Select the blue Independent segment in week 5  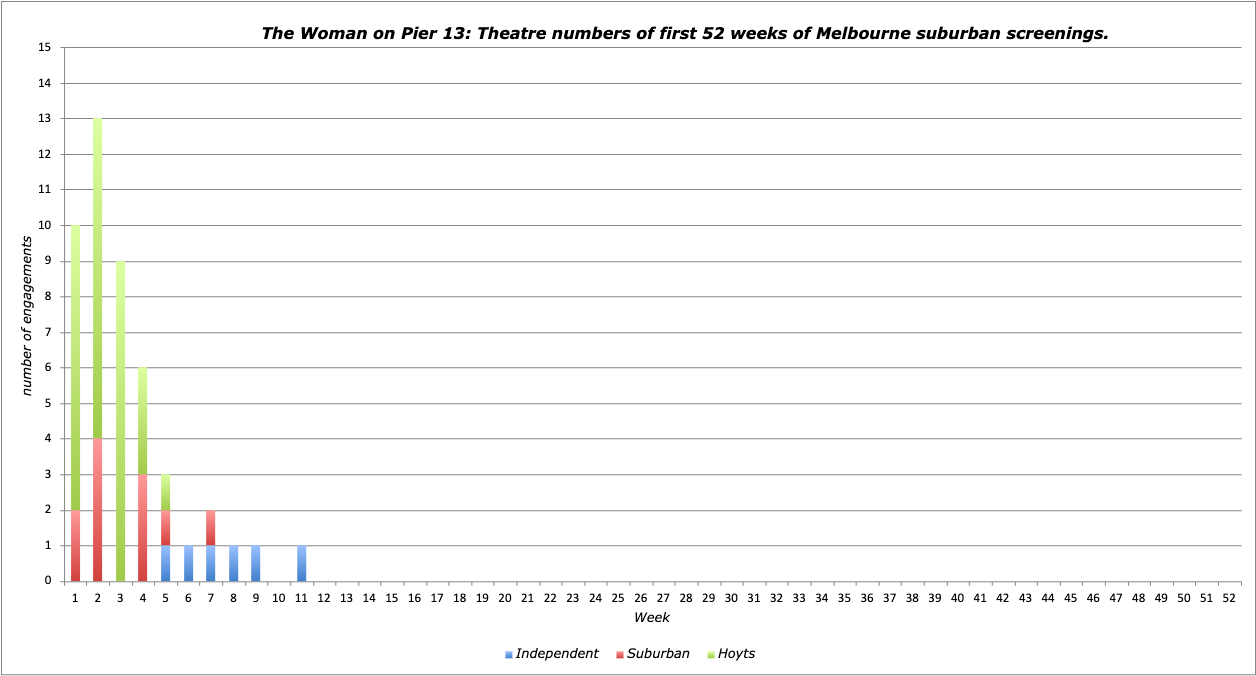point(166,564)
